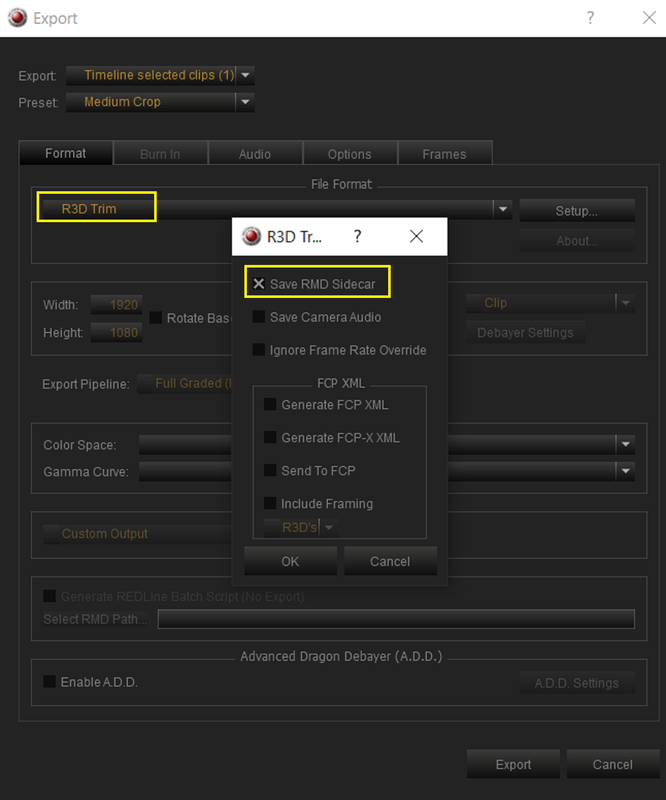This screenshot has height=800, width=666.
Task: Enable Generate FCP XML
Action: click(x=270, y=405)
